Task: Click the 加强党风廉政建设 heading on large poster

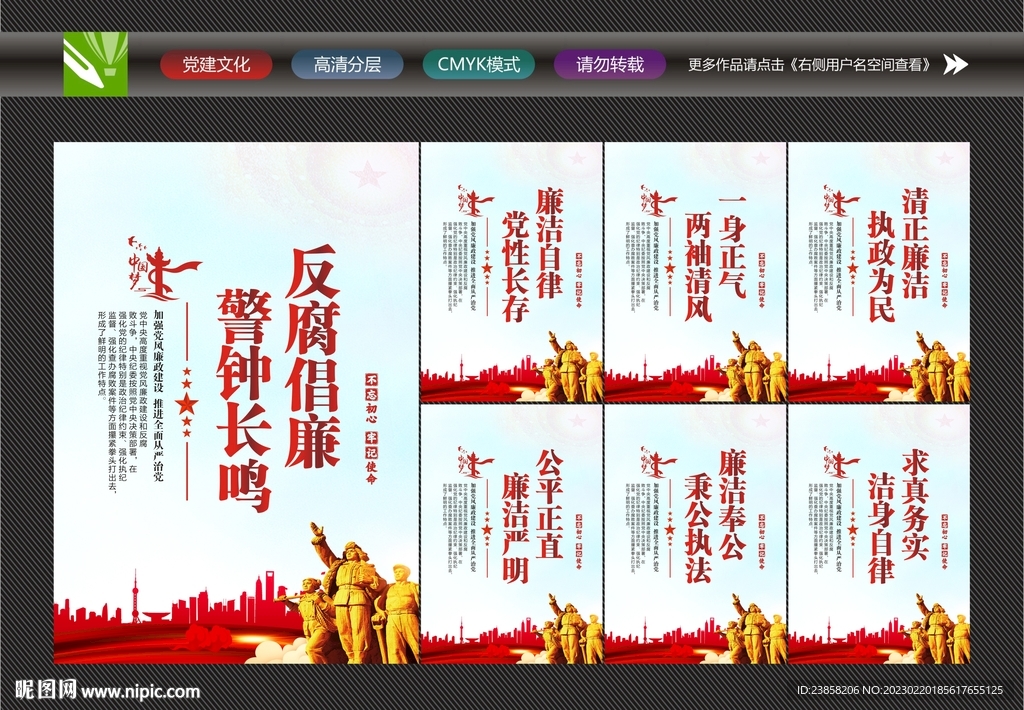Action: tap(159, 395)
